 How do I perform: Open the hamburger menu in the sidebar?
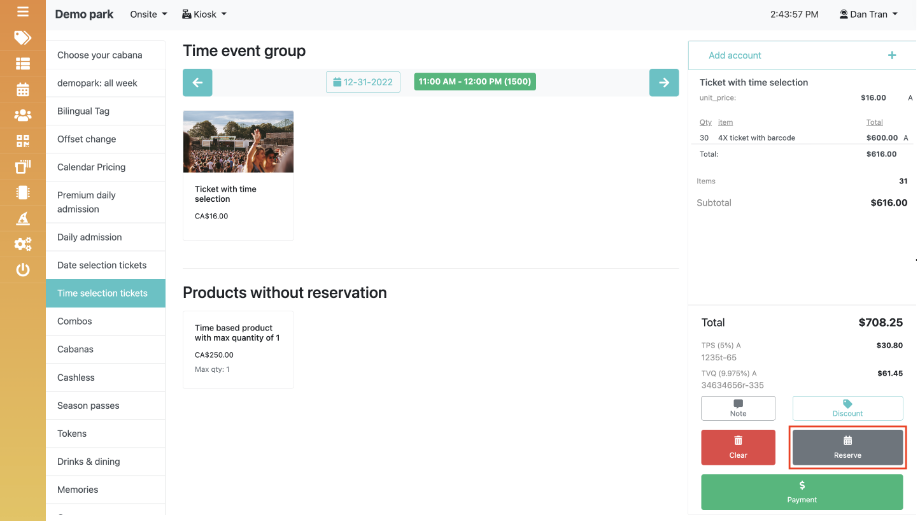coord(22,12)
